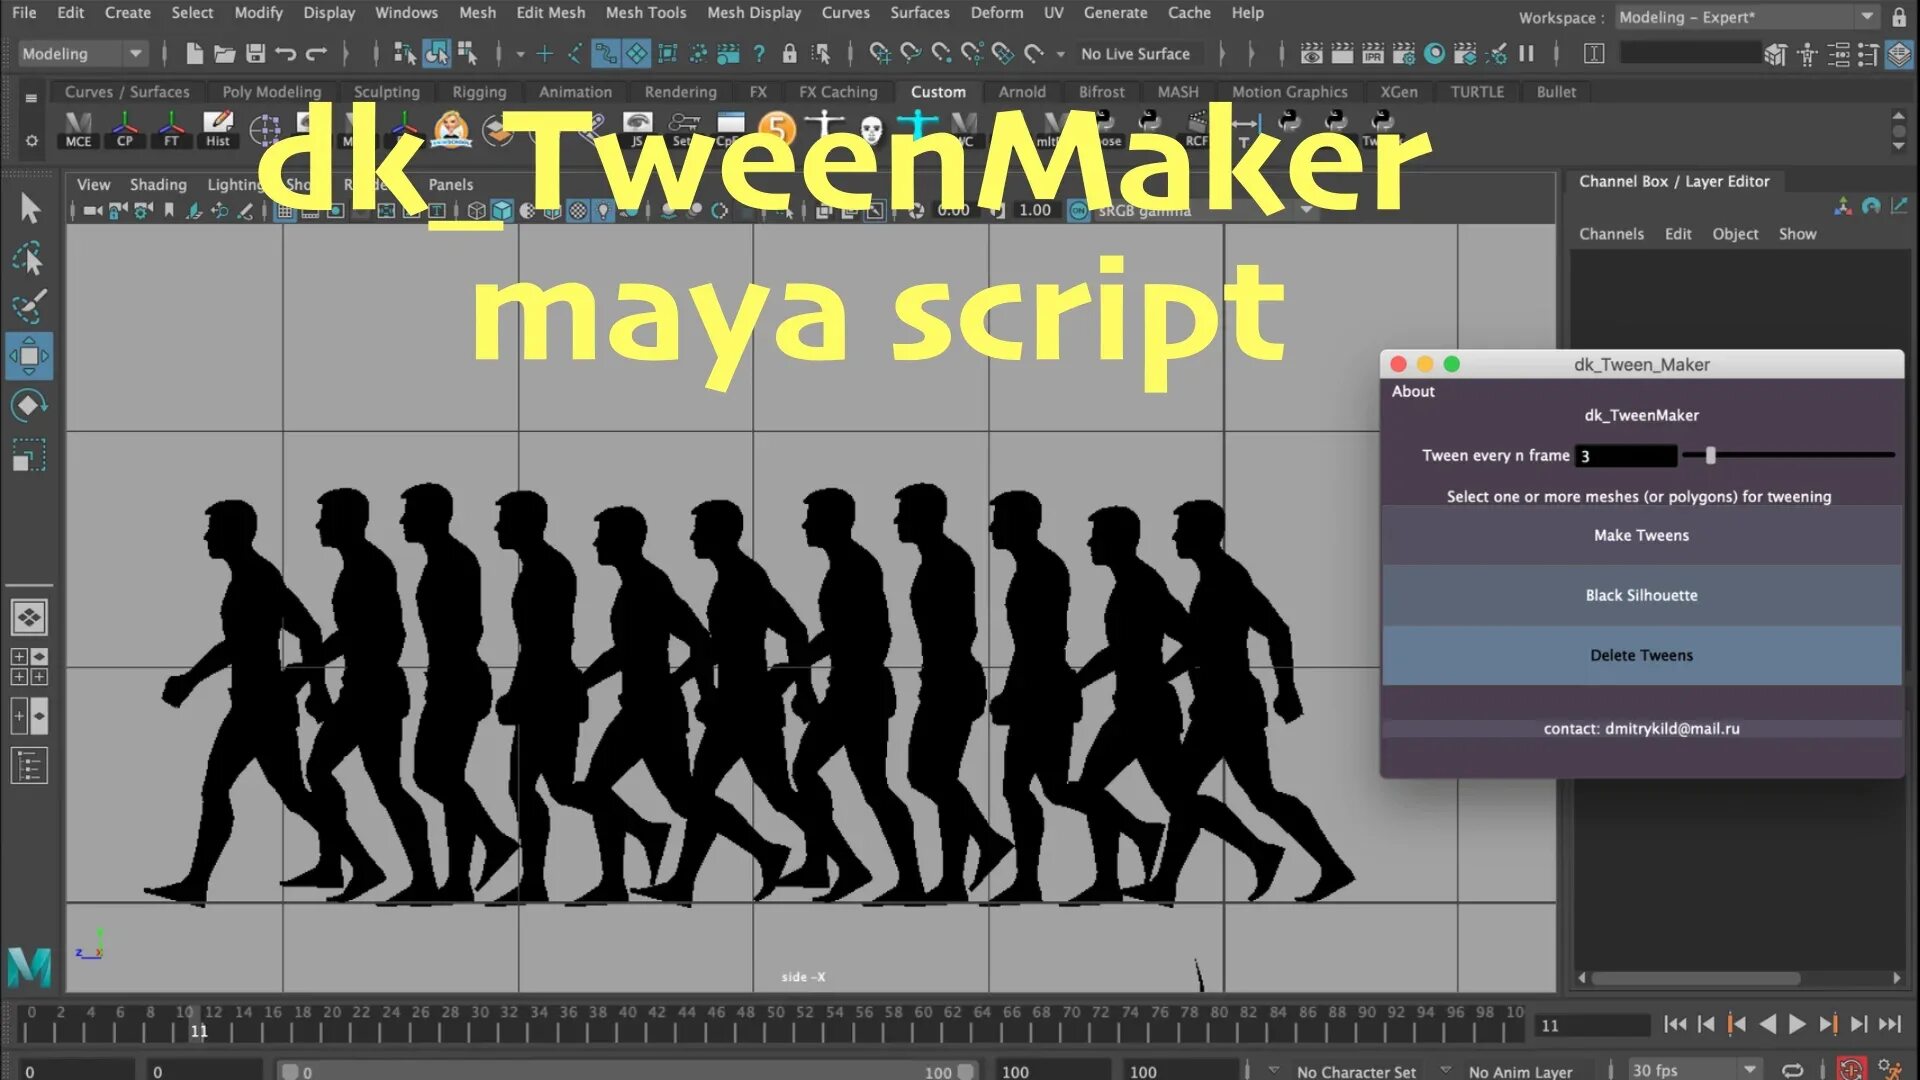This screenshot has width=1920, height=1080.
Task: Select the Lasso tool in toolbox
Action: point(29,258)
